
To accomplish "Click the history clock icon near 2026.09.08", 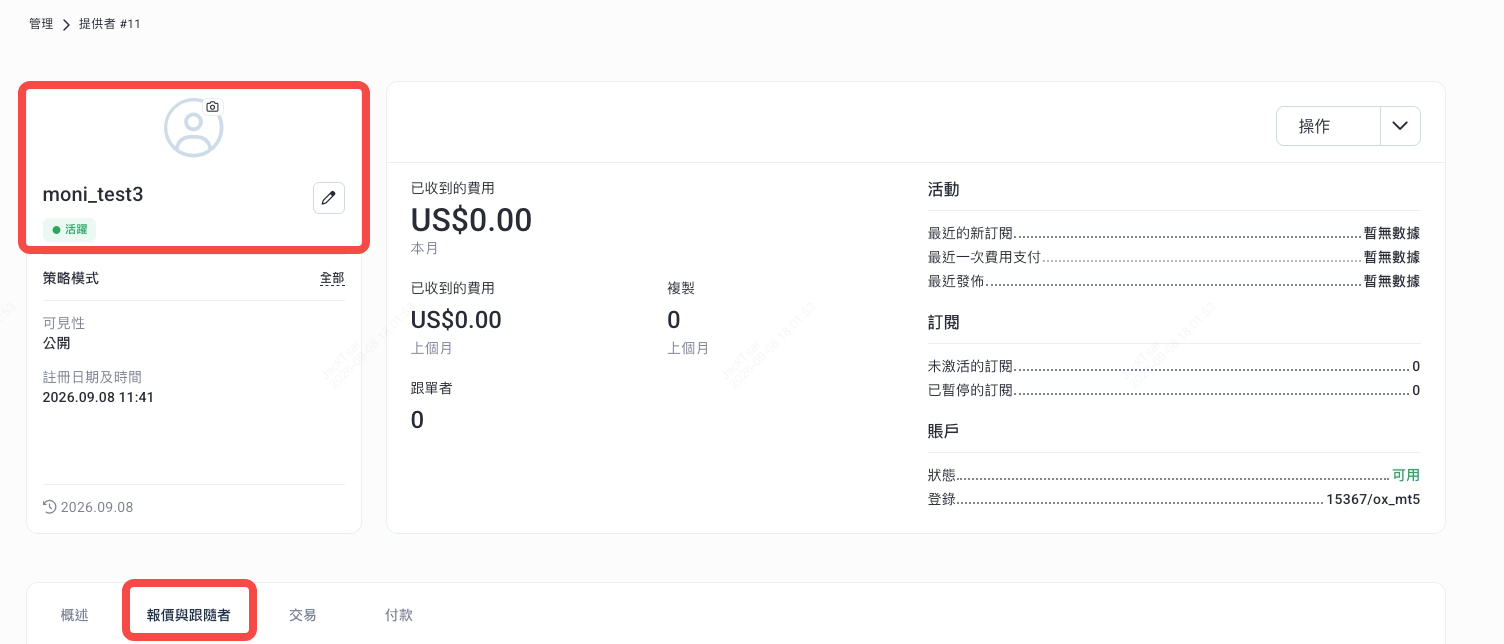I will tap(50, 507).
